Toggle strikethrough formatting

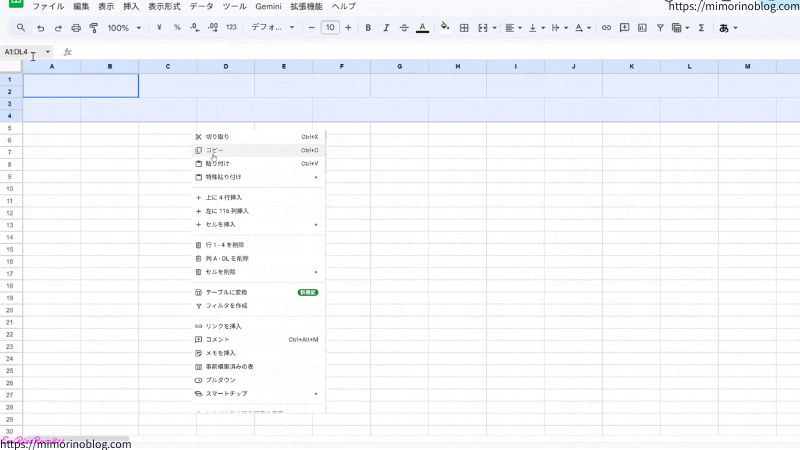pos(404,28)
